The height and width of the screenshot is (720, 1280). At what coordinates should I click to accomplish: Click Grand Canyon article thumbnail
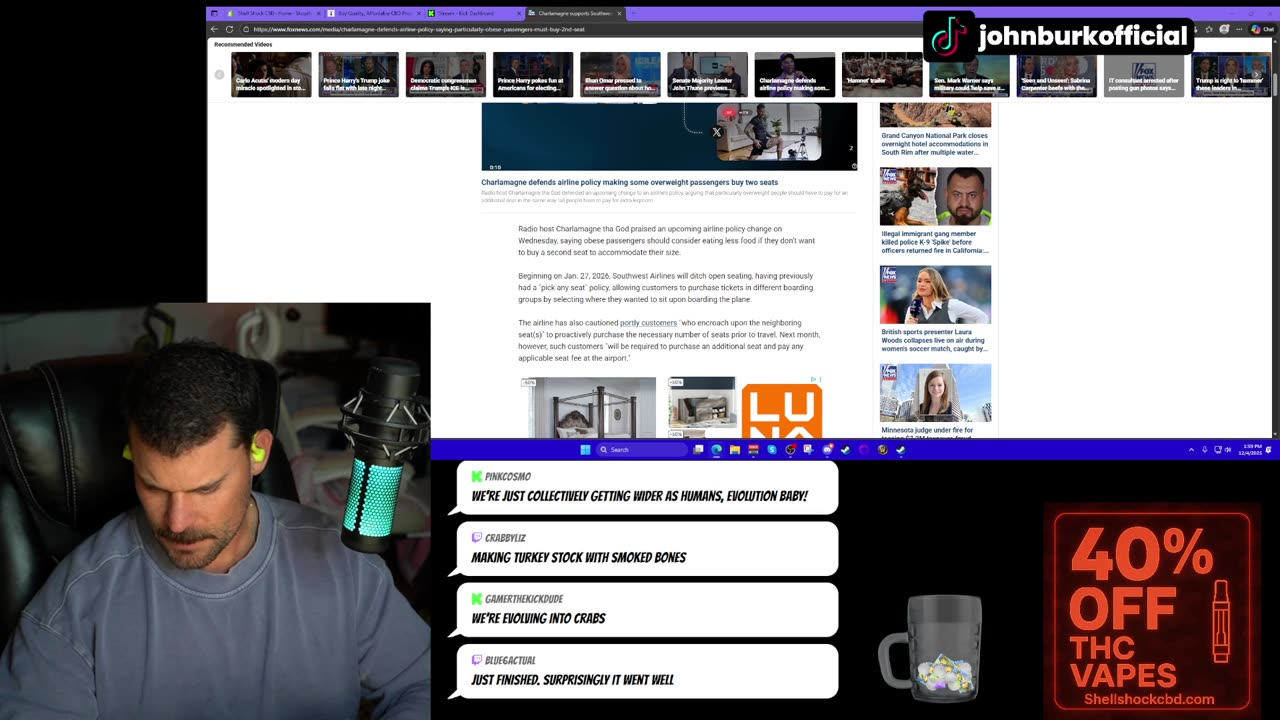coord(935,114)
